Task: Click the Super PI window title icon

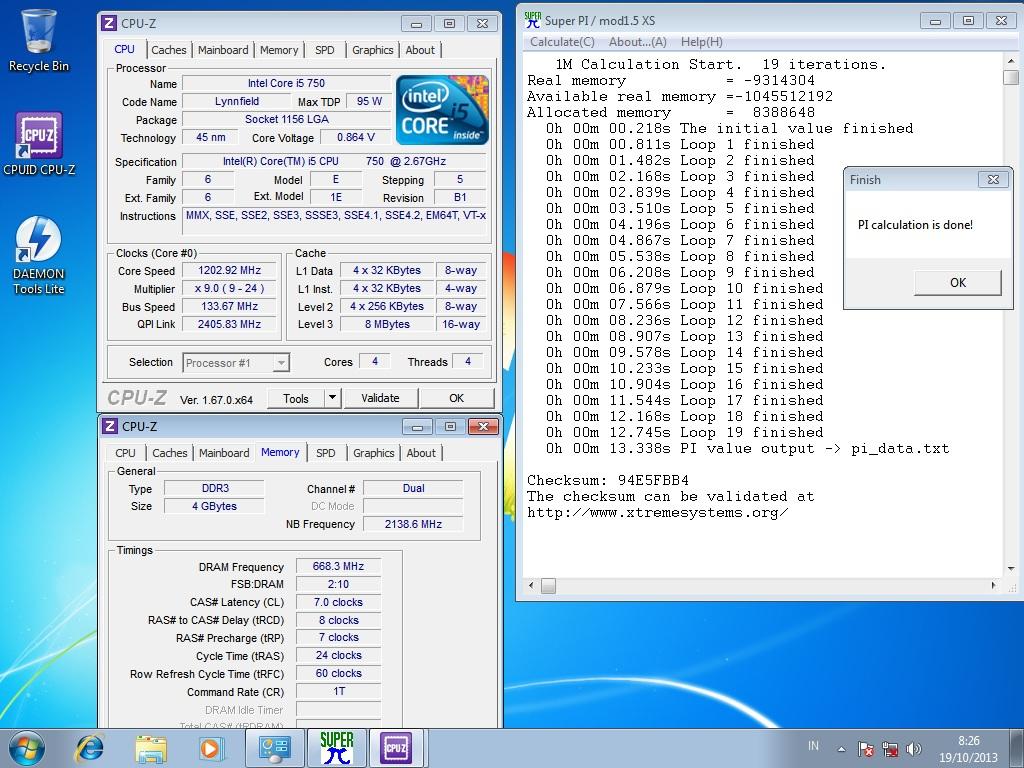Action: click(533, 20)
